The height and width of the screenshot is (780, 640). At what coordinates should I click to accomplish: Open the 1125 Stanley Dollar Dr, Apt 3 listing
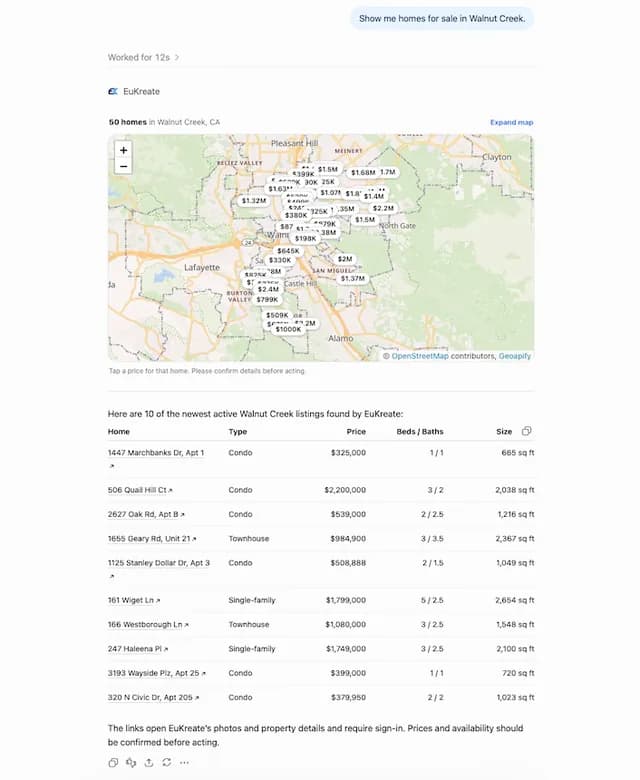[x=159, y=563]
